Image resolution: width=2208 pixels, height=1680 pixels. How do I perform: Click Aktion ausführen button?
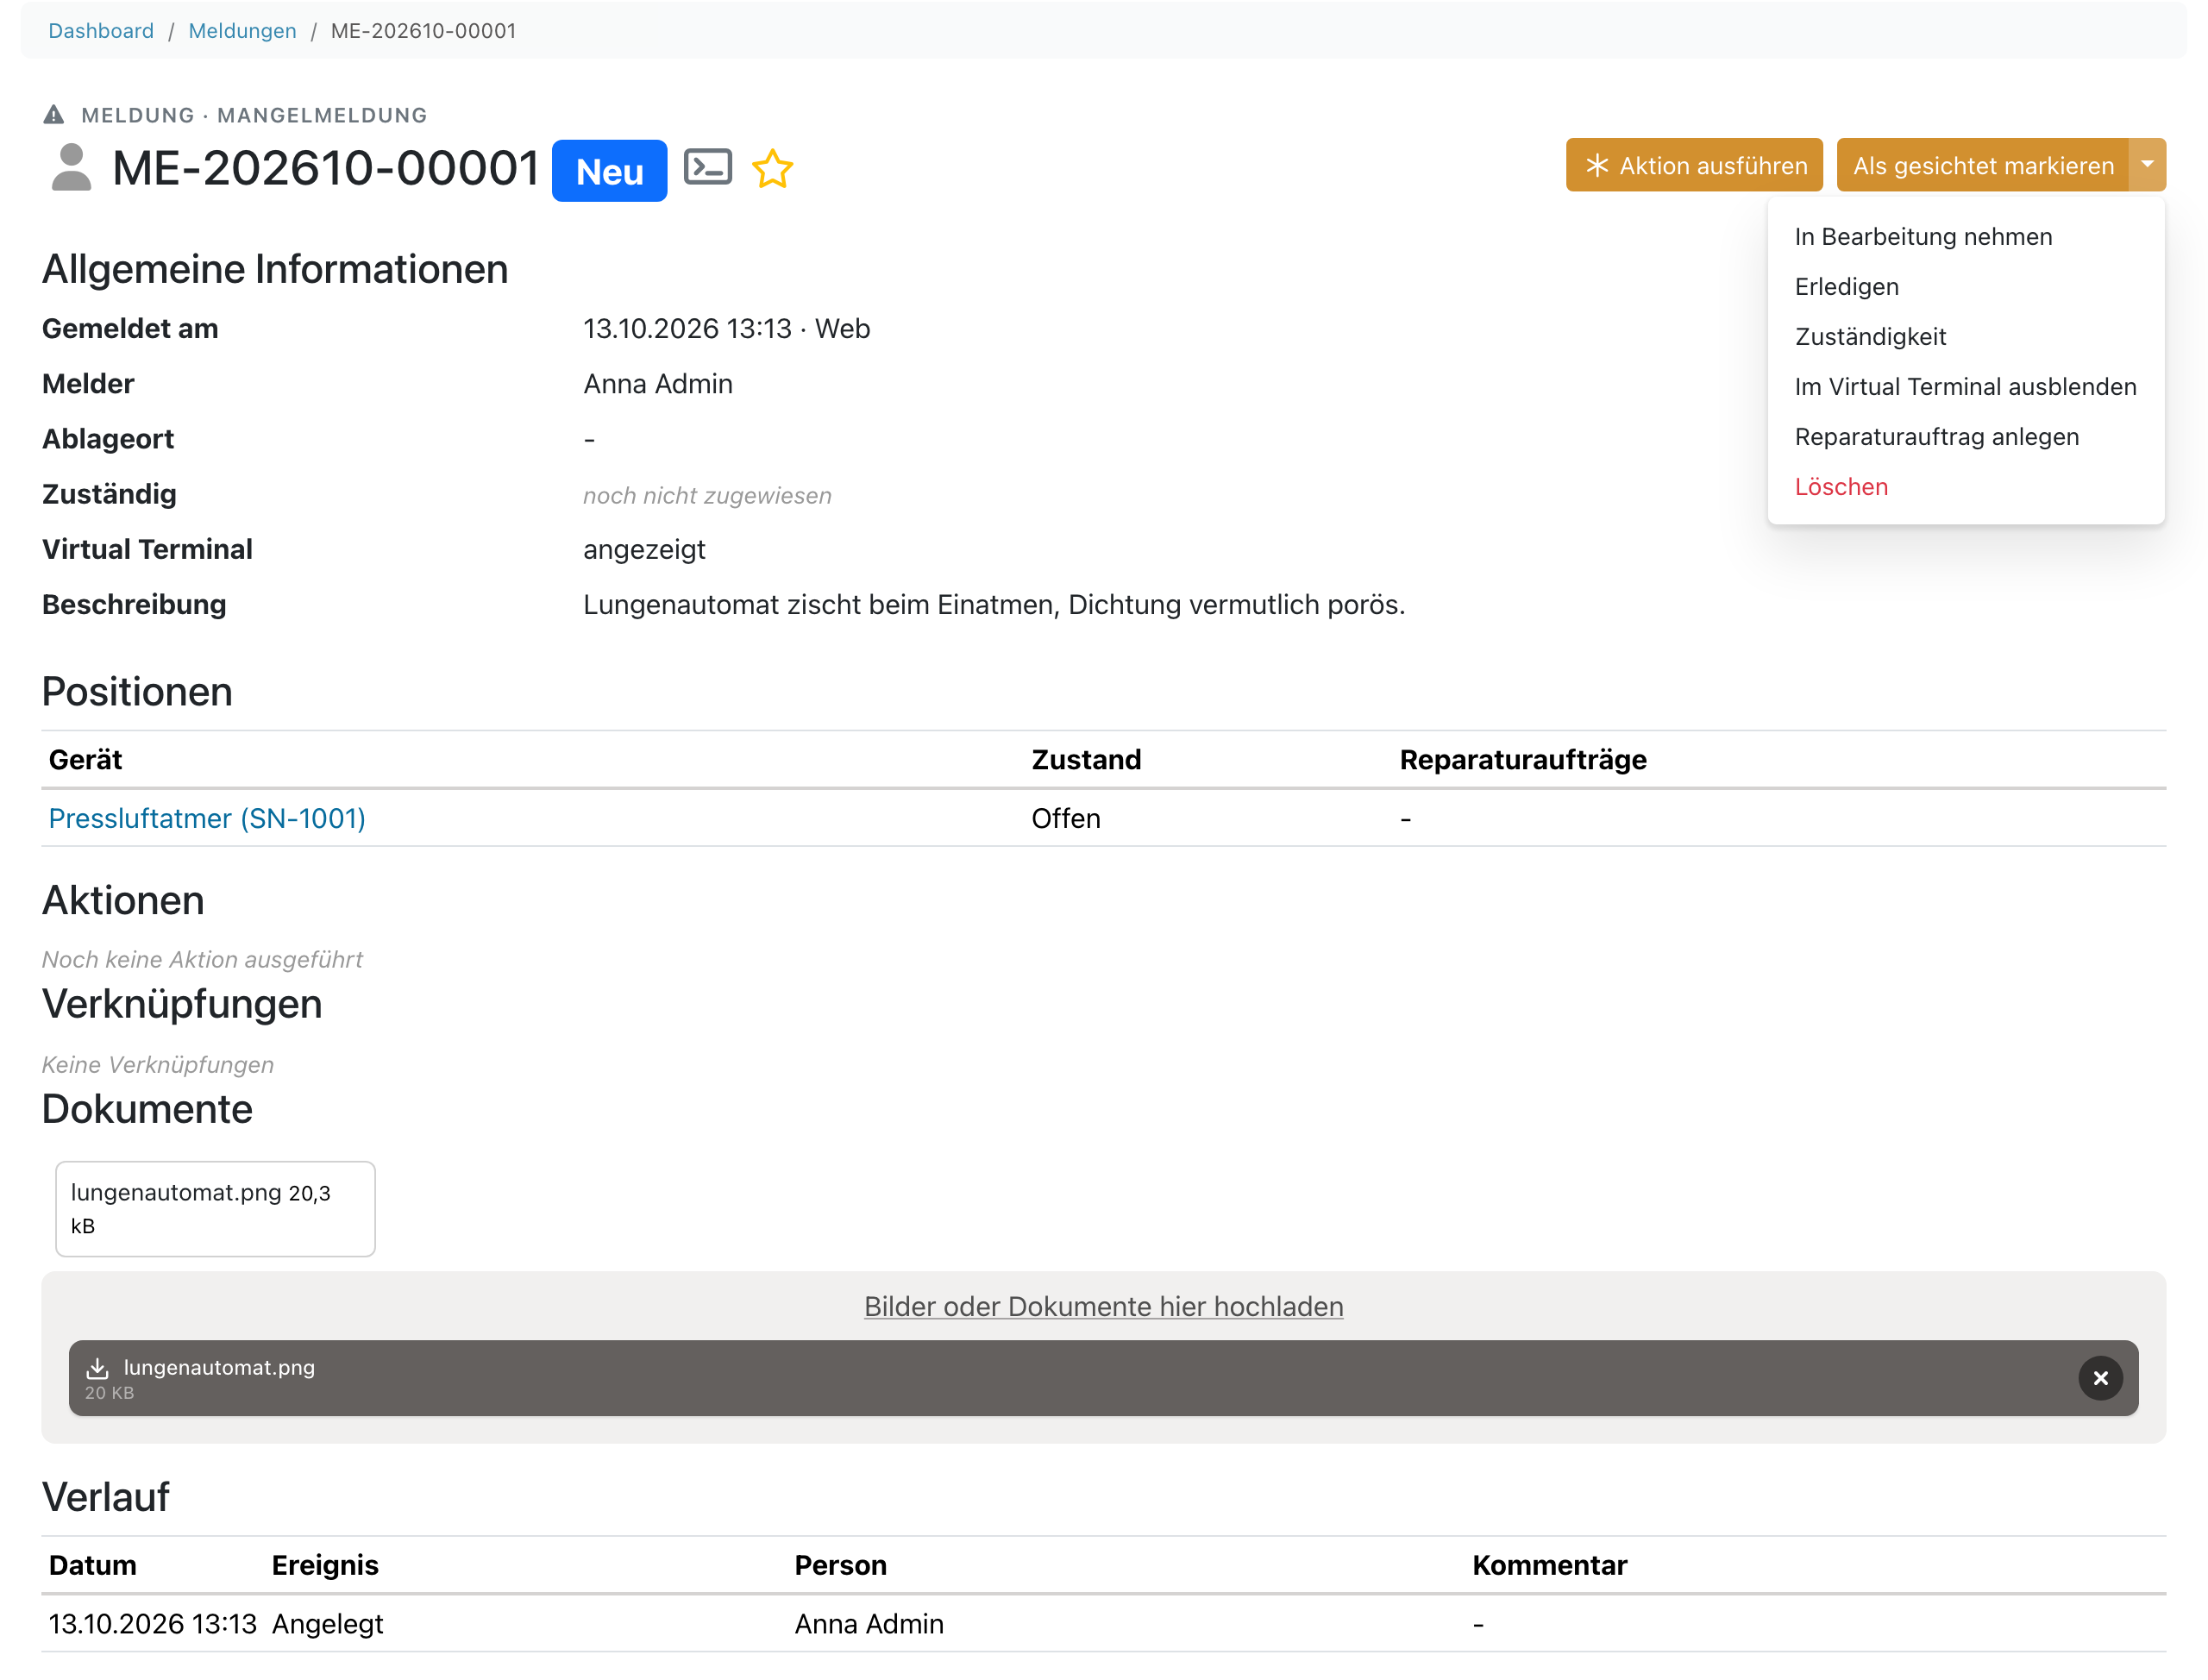(1693, 165)
